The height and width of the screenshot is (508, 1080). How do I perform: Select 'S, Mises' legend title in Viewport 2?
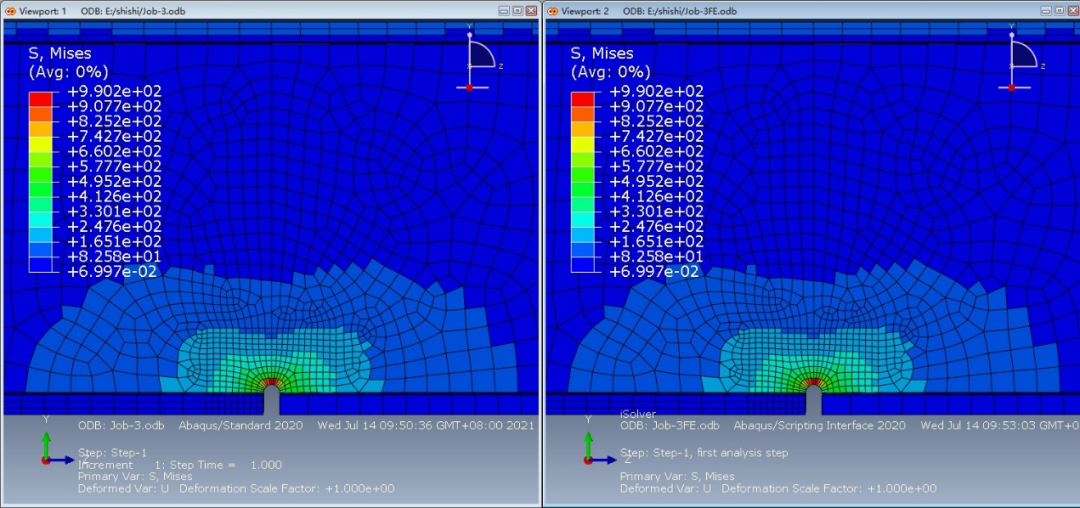[x=602, y=54]
